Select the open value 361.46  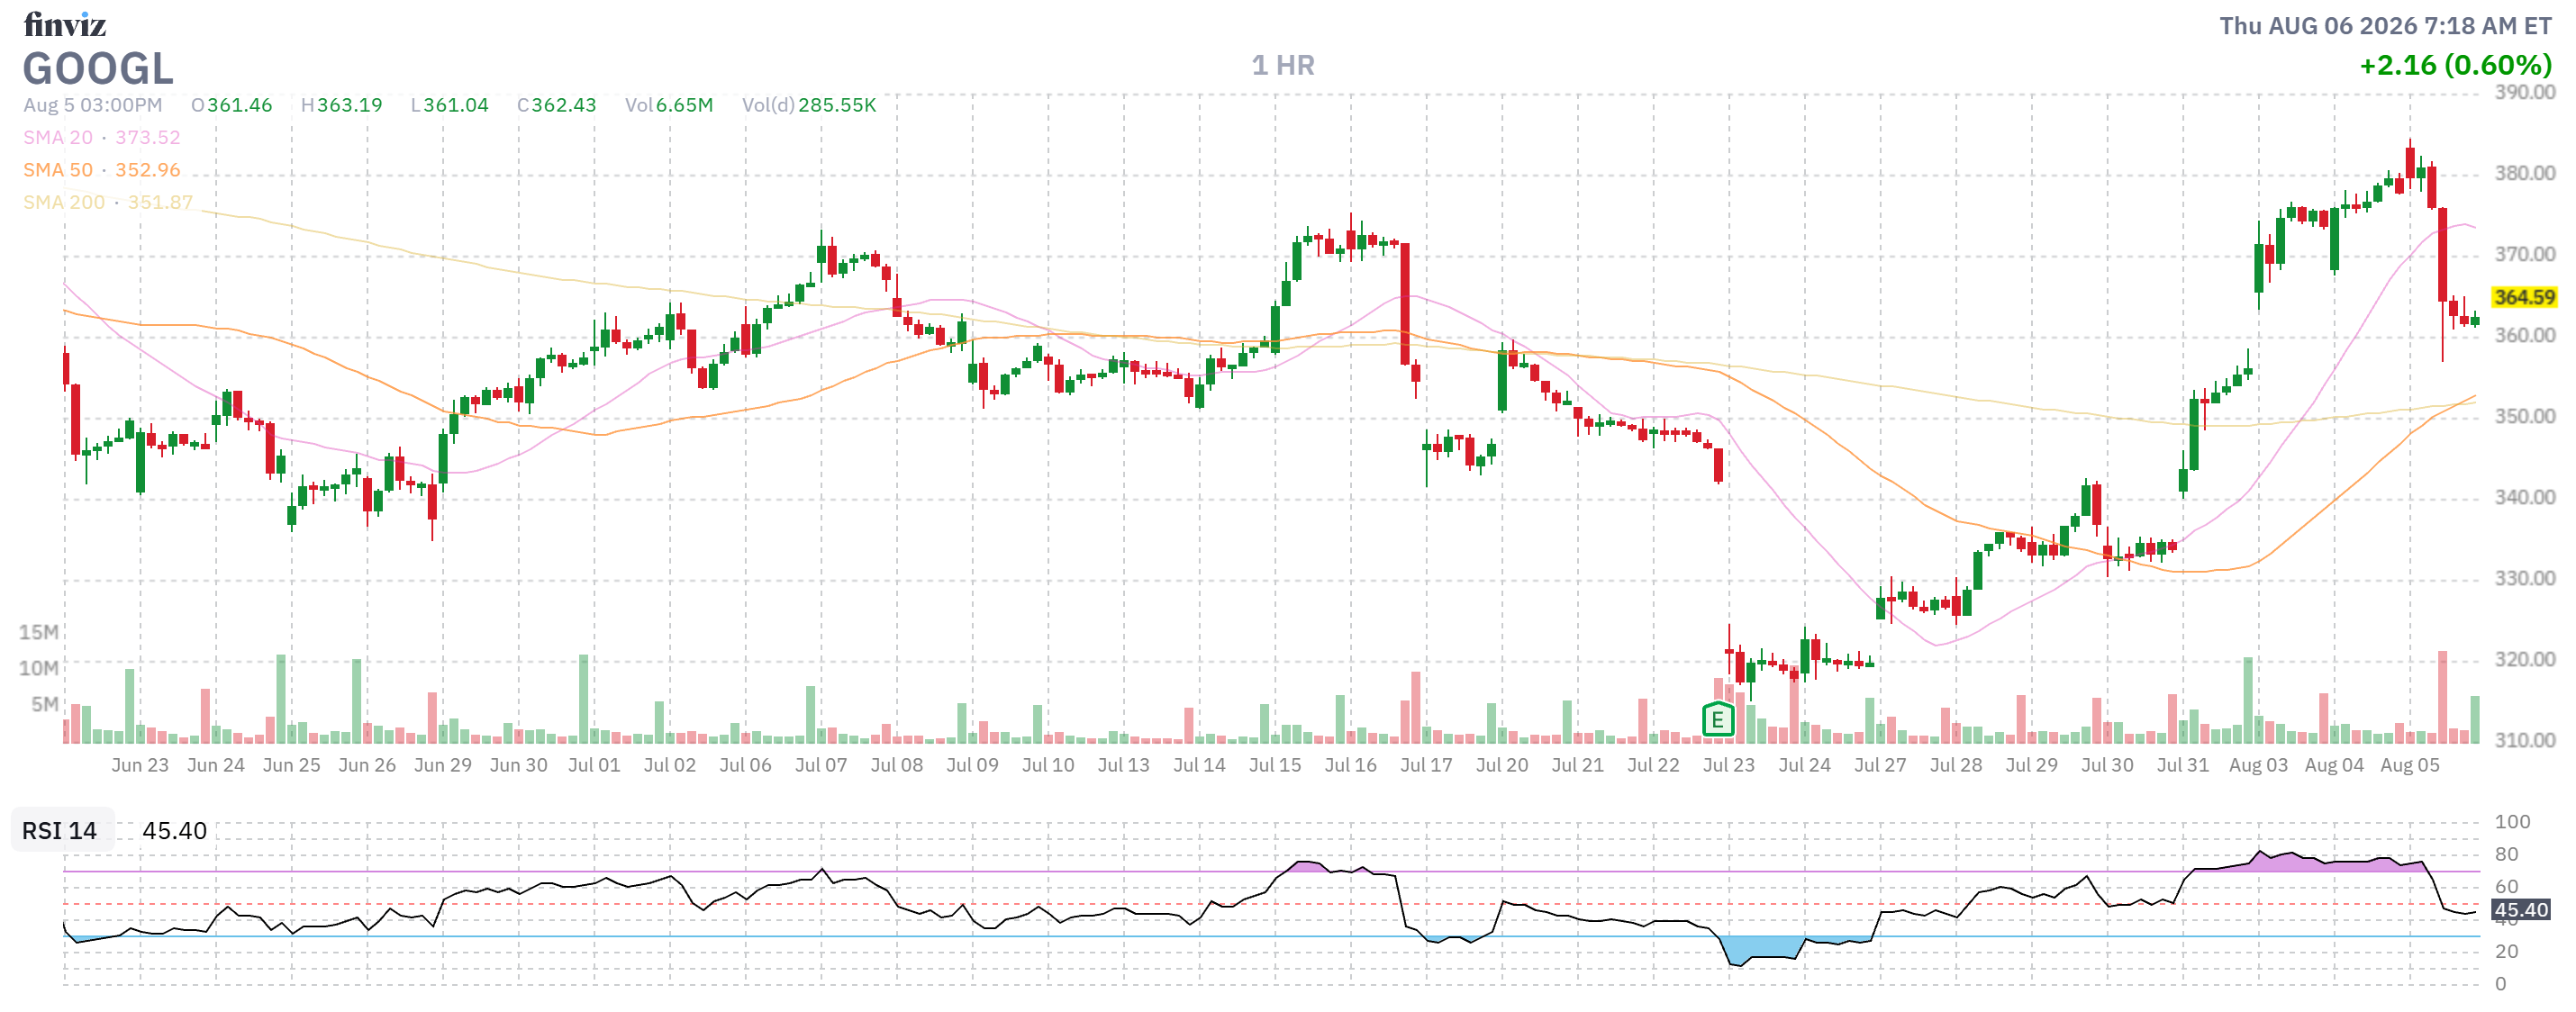[239, 105]
